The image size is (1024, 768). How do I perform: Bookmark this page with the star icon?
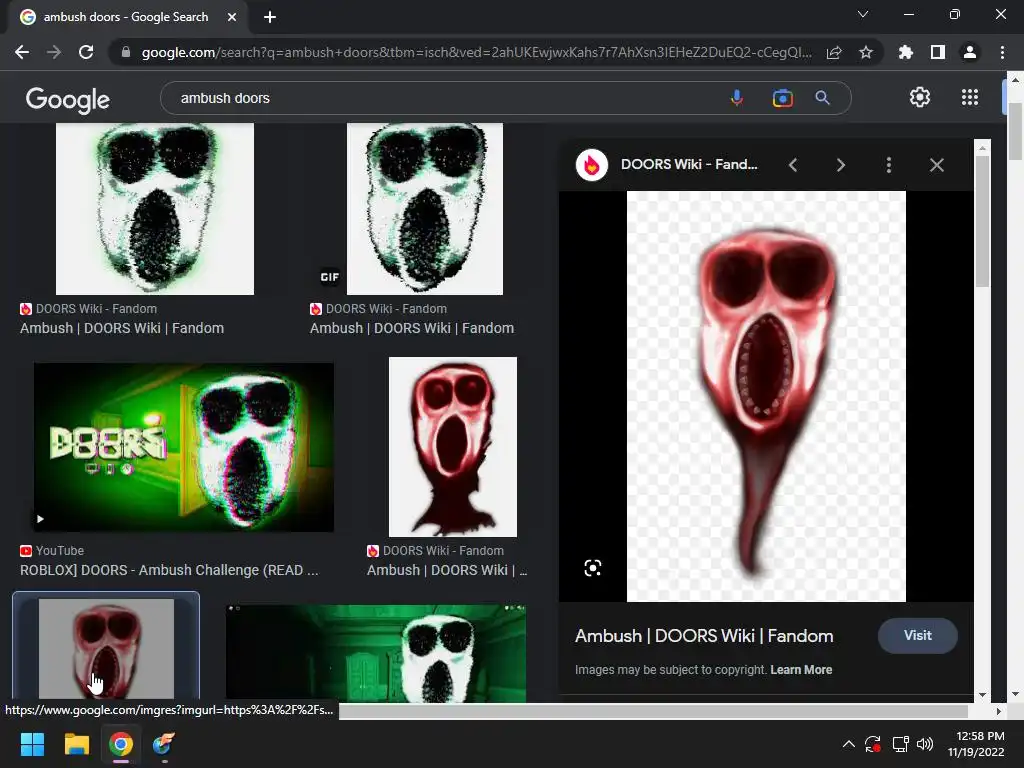866,52
